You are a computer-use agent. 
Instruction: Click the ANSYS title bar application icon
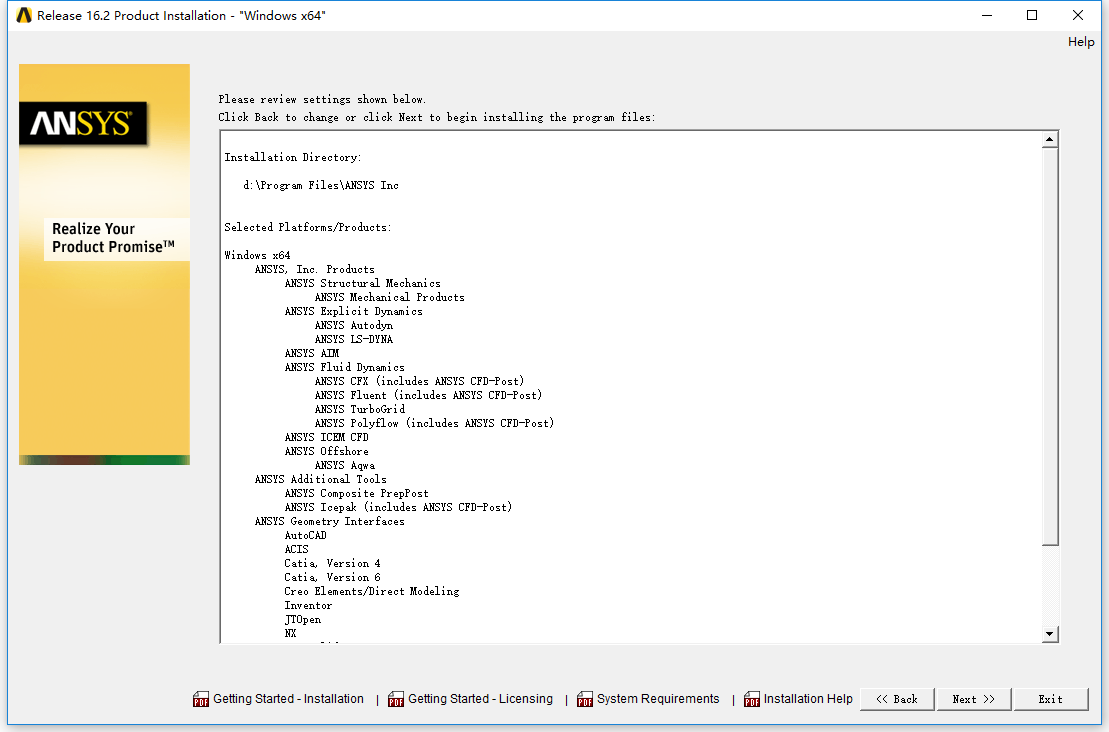pyautogui.click(x=24, y=16)
